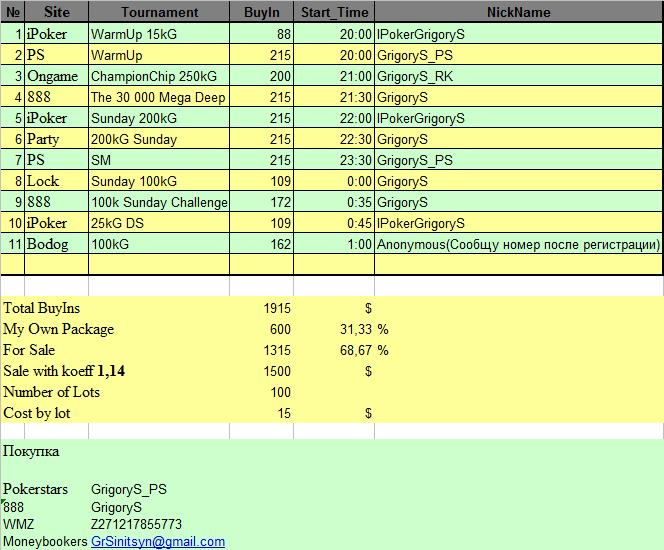Select the Party site cell

click(56, 139)
